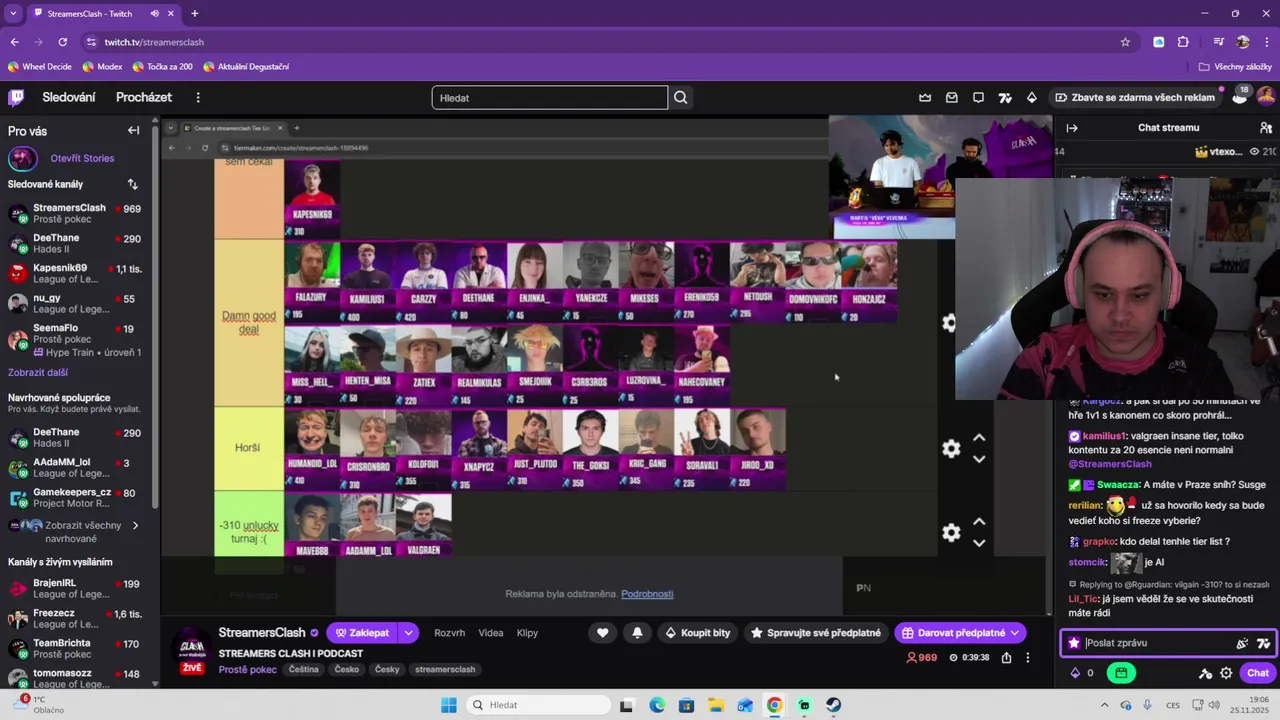Open Aktuální Degustační bookmark
Screen dimensions: 1280x720
(246, 67)
